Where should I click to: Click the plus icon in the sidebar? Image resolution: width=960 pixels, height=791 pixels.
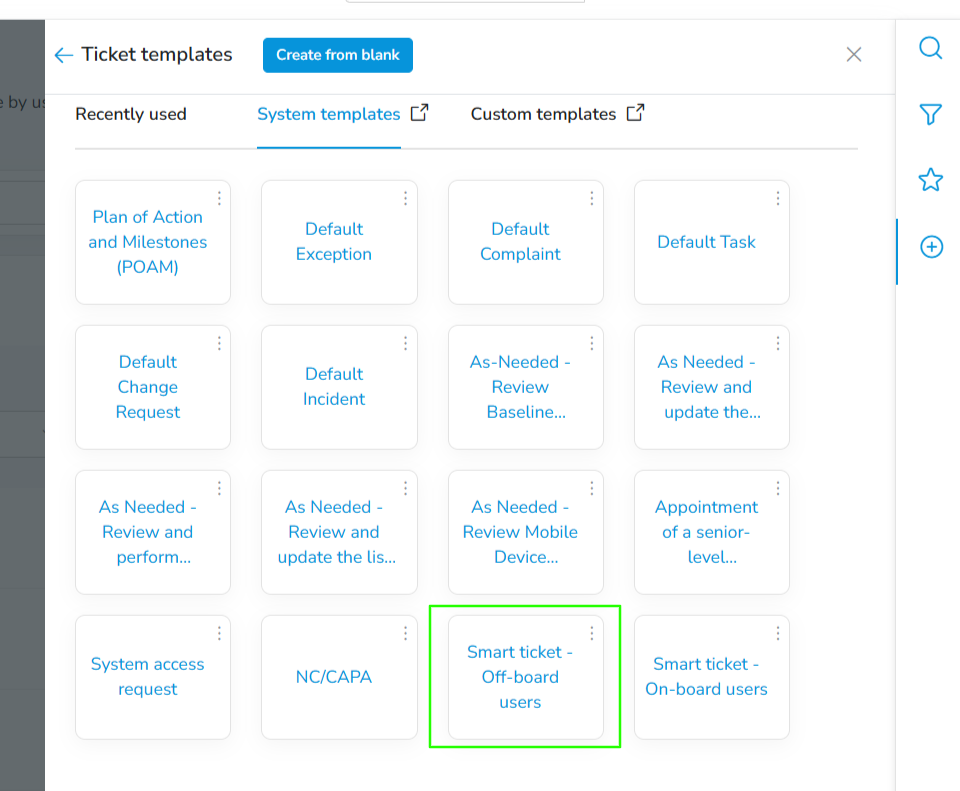pos(931,247)
